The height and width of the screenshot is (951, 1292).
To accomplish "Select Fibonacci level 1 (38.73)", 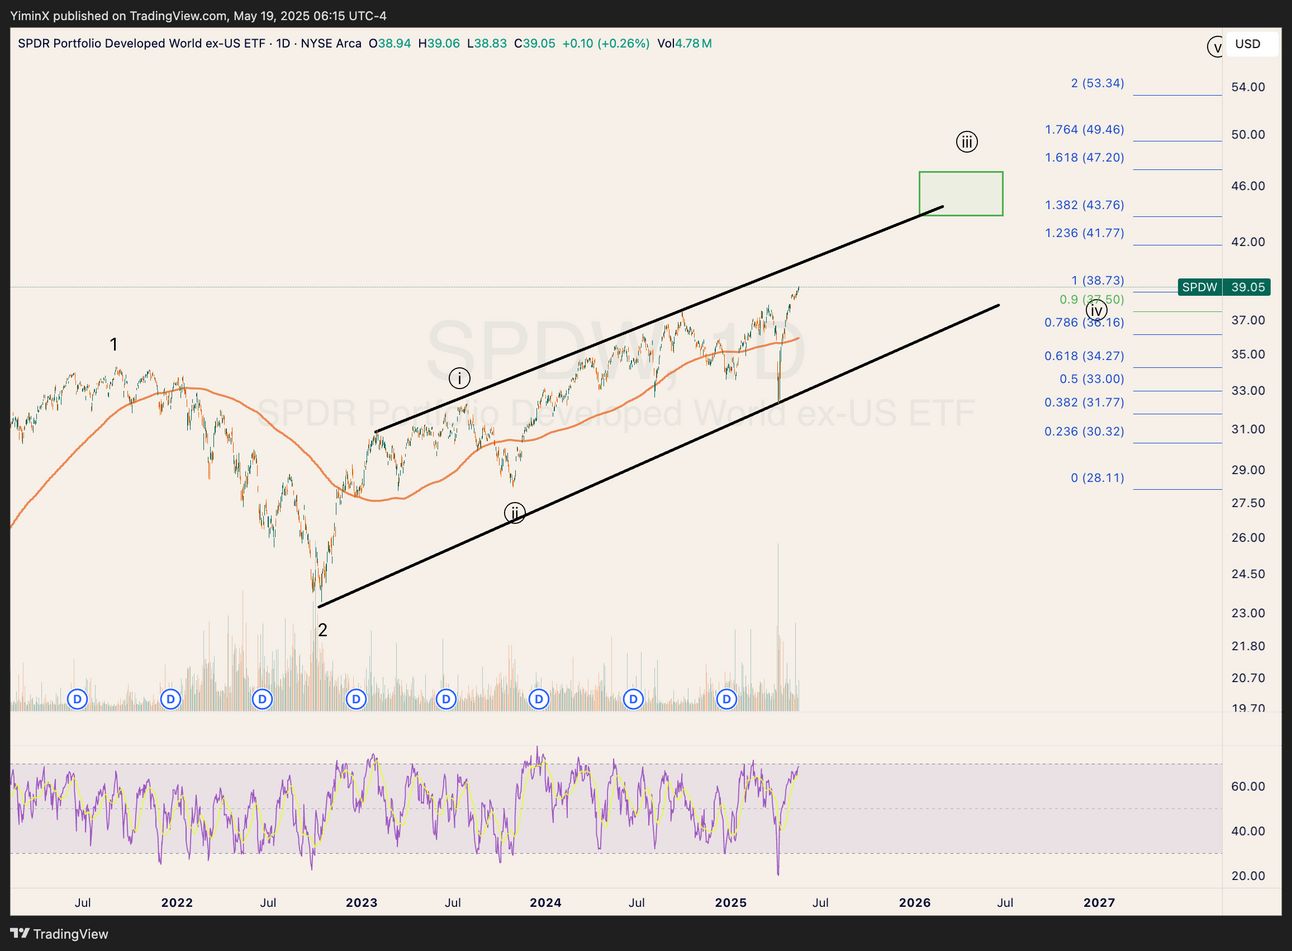I will tap(1097, 281).
